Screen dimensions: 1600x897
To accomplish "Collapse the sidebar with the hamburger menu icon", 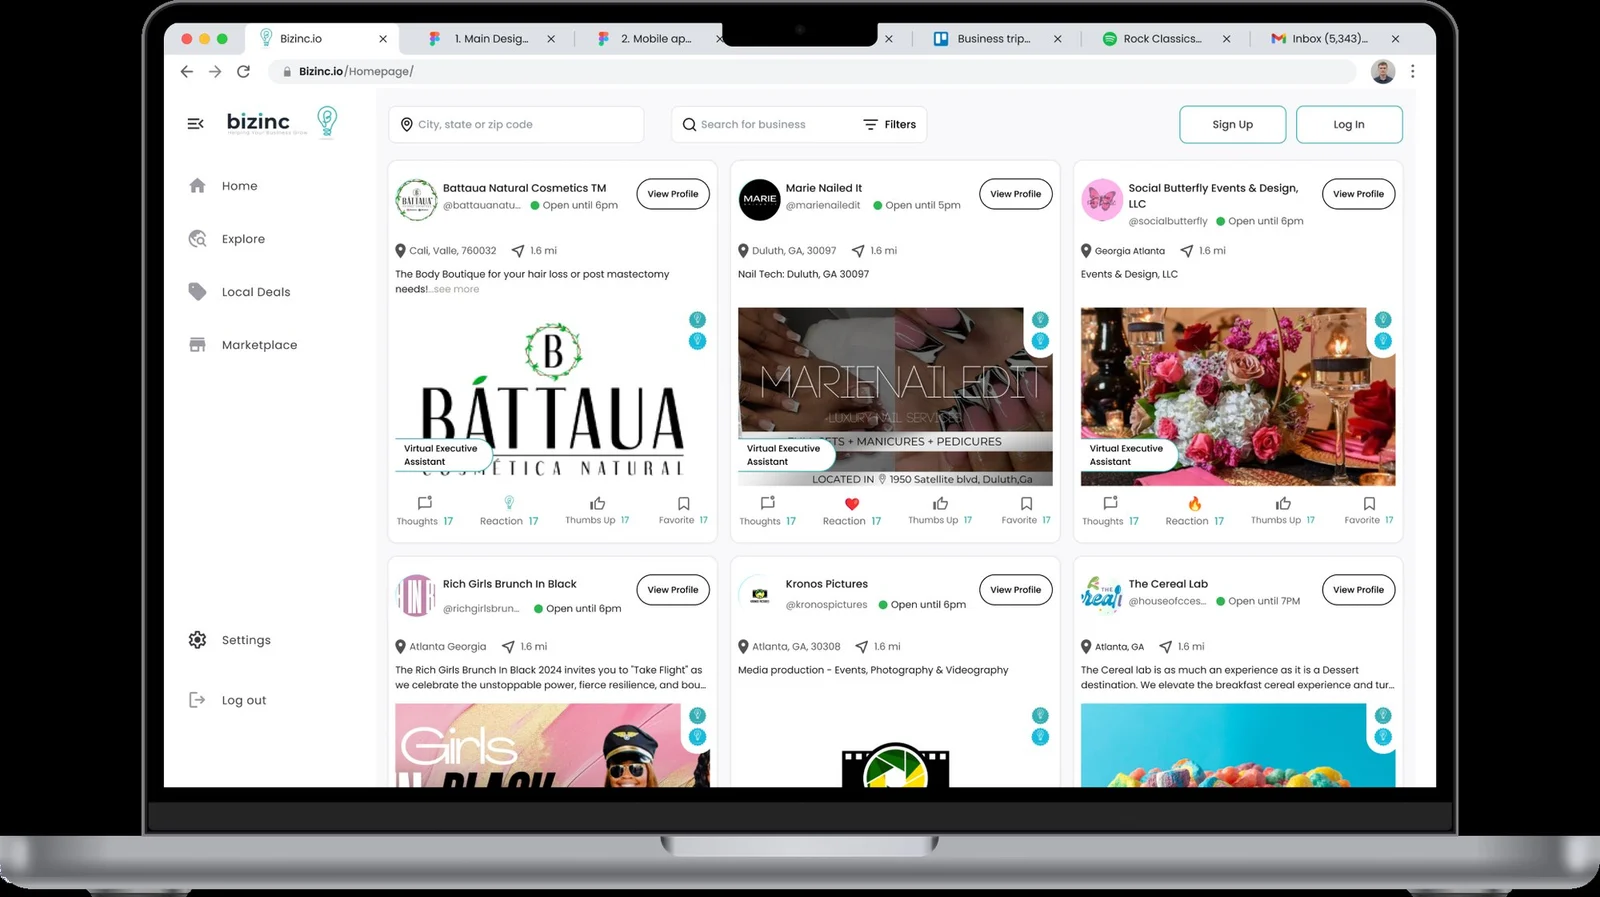I will tap(195, 124).
